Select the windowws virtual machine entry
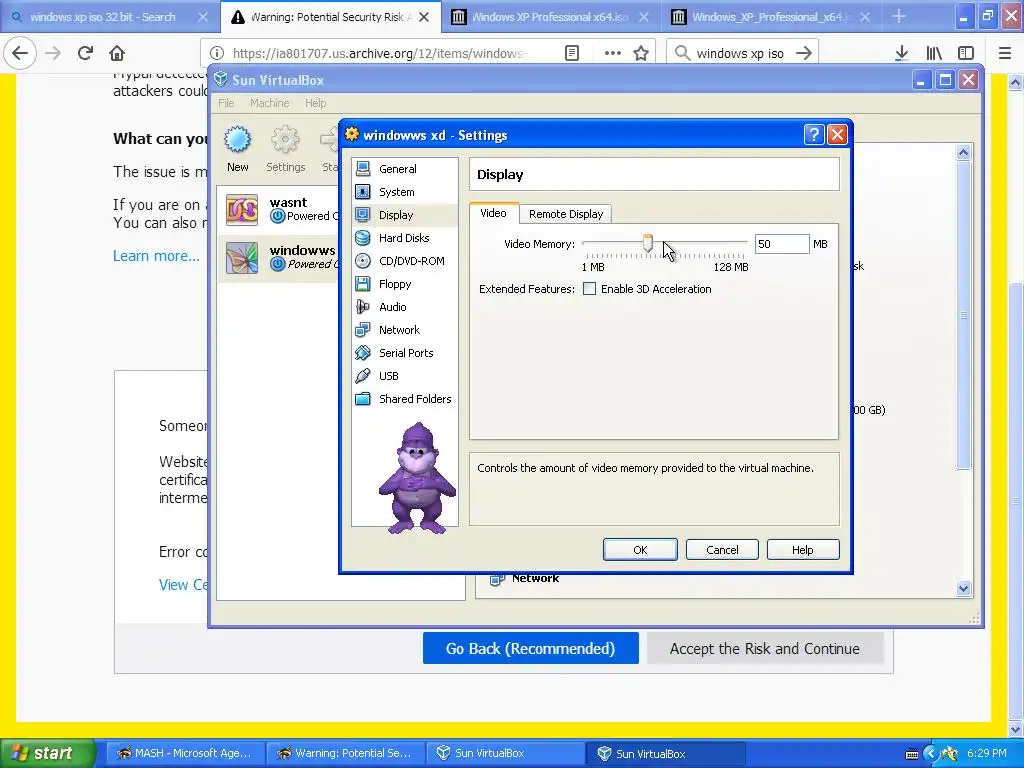The height and width of the screenshot is (768, 1024). [x=280, y=257]
